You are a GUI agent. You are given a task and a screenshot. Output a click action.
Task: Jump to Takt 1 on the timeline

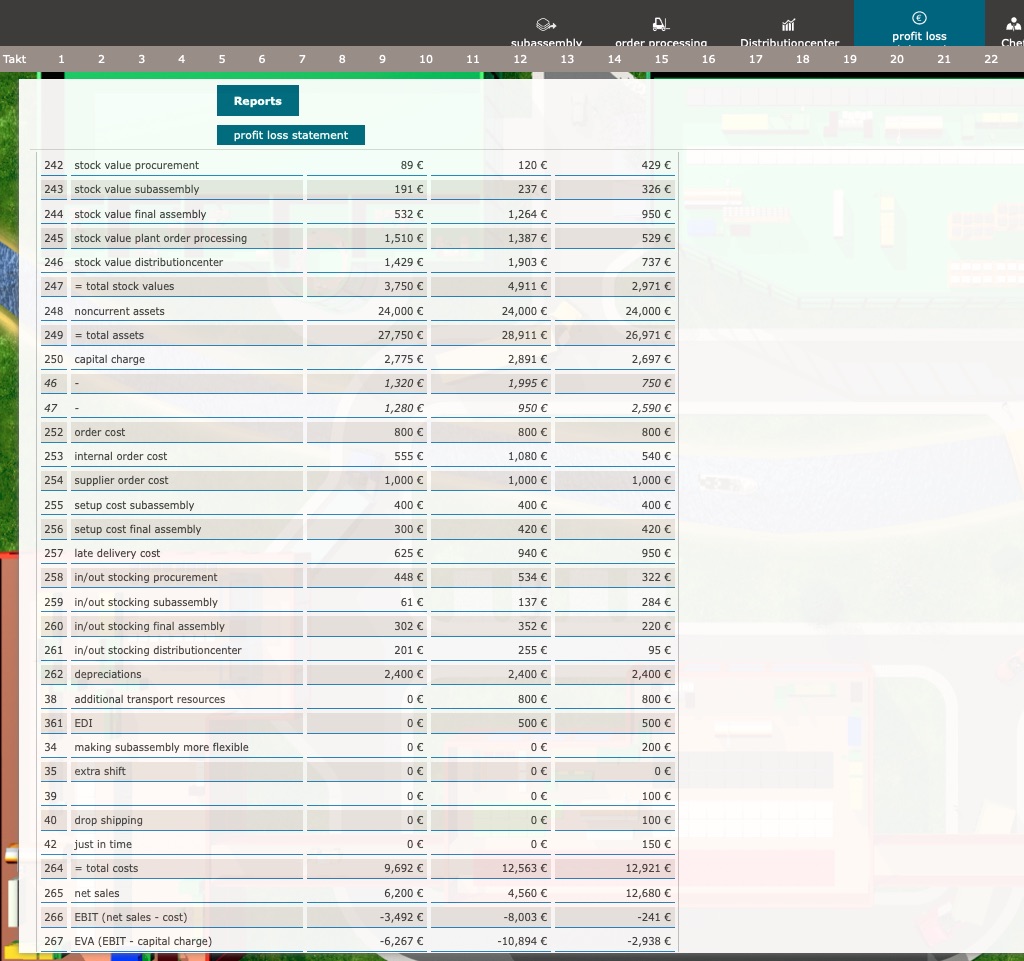pos(62,59)
